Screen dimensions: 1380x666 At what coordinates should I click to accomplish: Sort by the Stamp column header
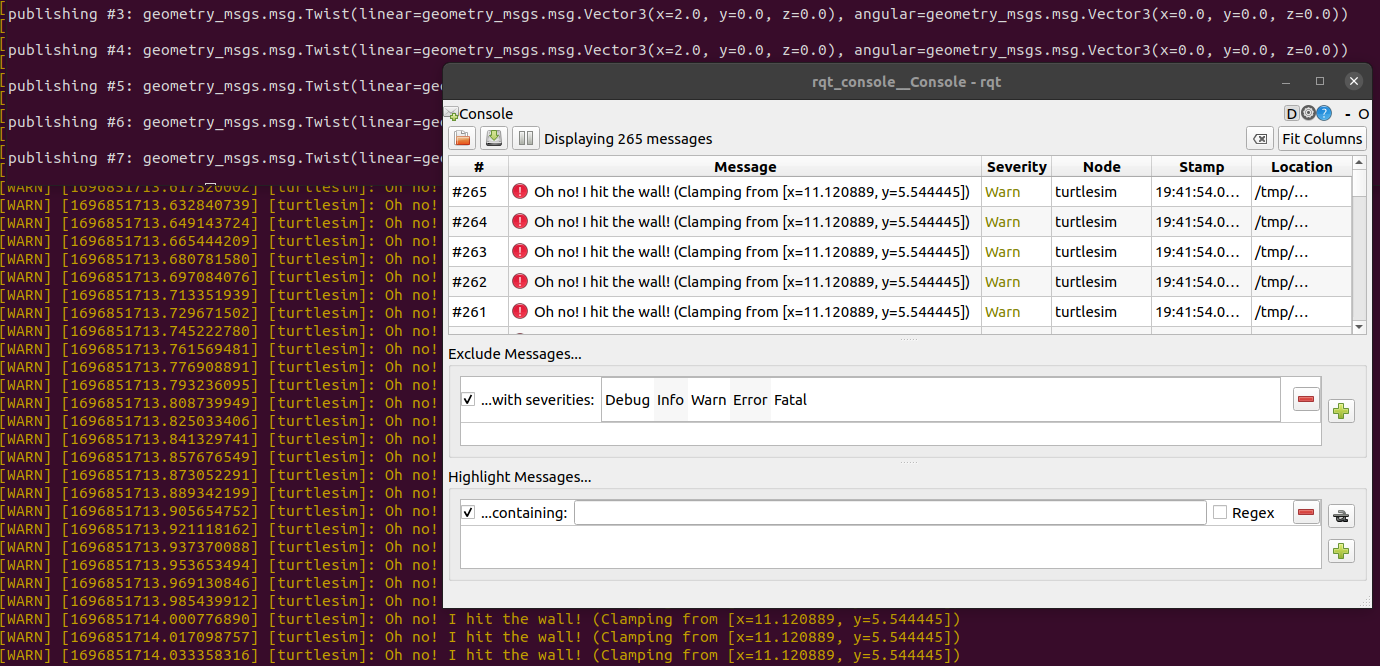pos(1201,167)
